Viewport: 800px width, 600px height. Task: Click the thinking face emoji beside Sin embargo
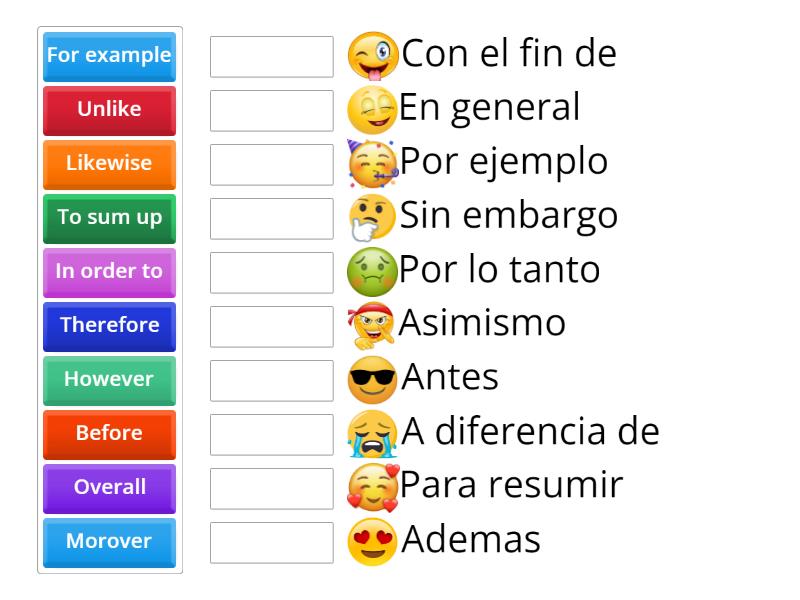coord(372,218)
